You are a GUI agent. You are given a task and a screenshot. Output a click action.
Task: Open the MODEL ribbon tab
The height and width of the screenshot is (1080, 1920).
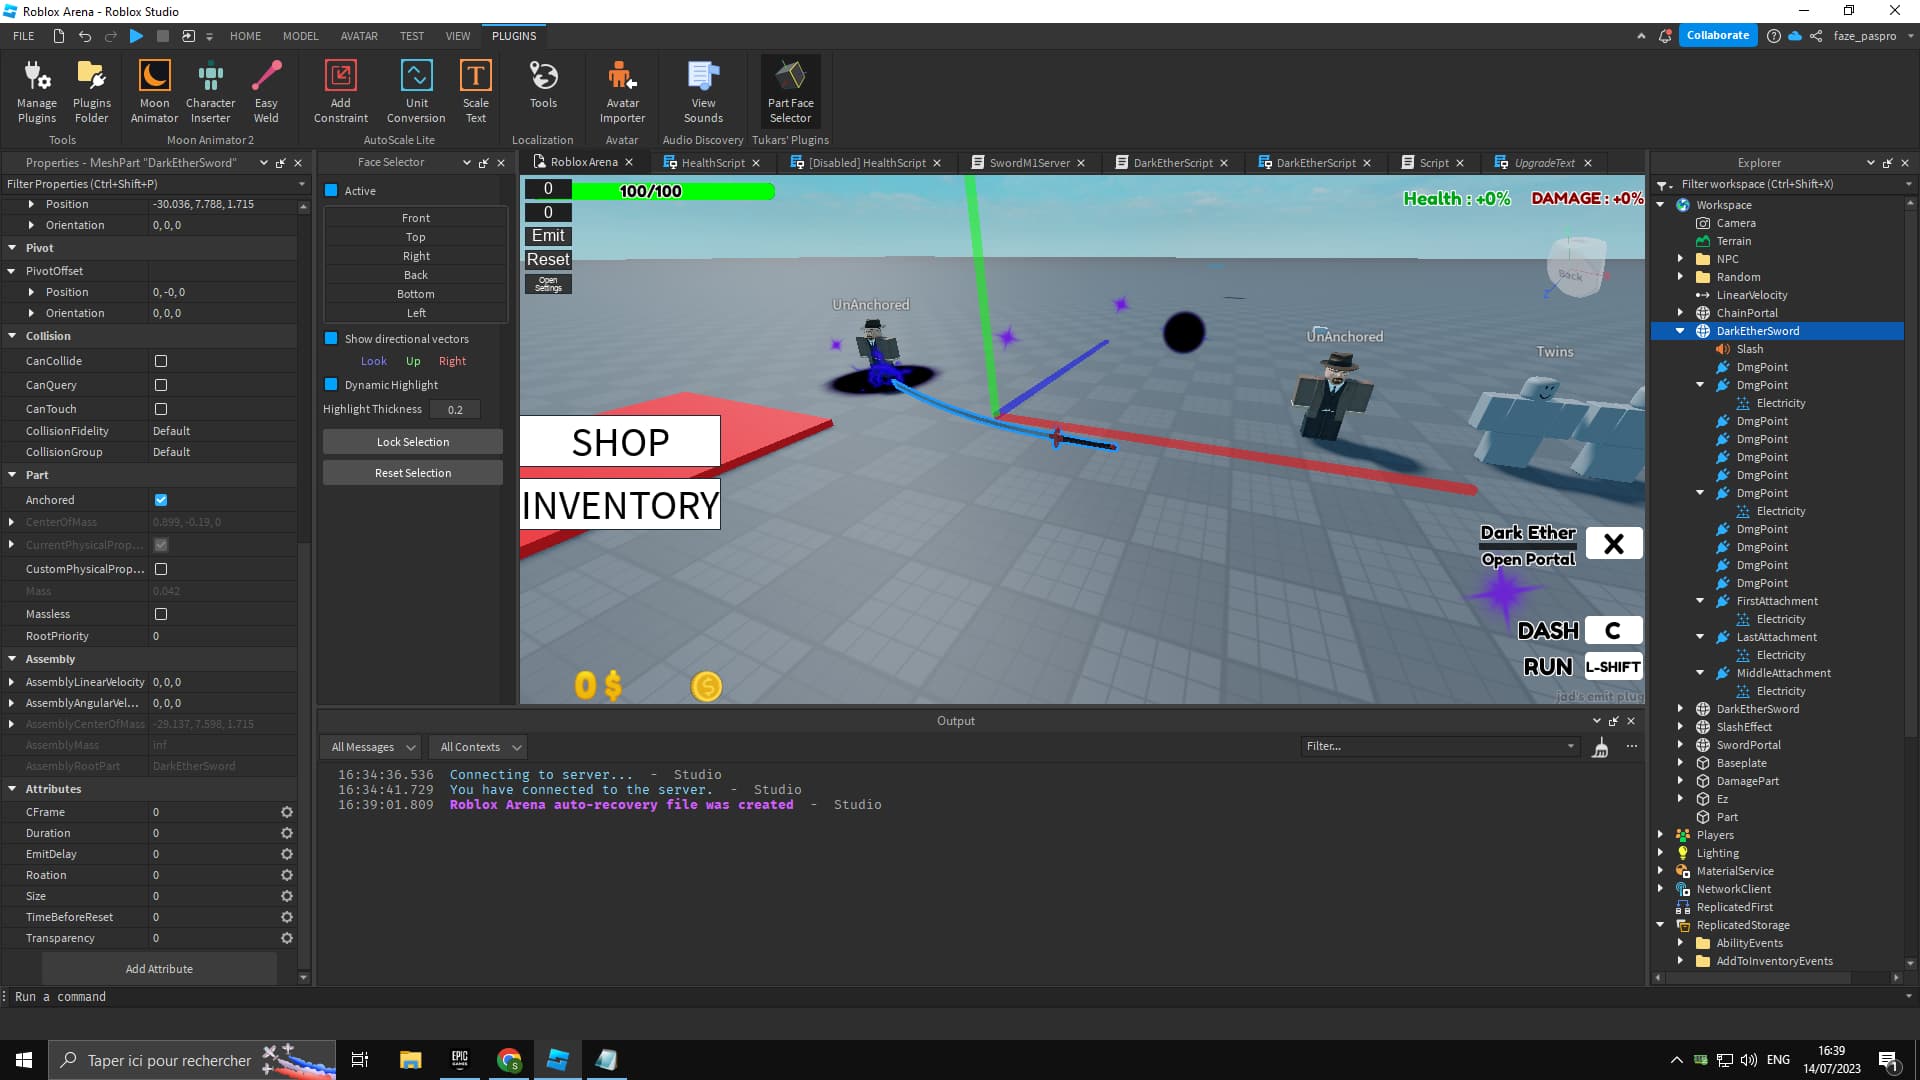tap(300, 36)
